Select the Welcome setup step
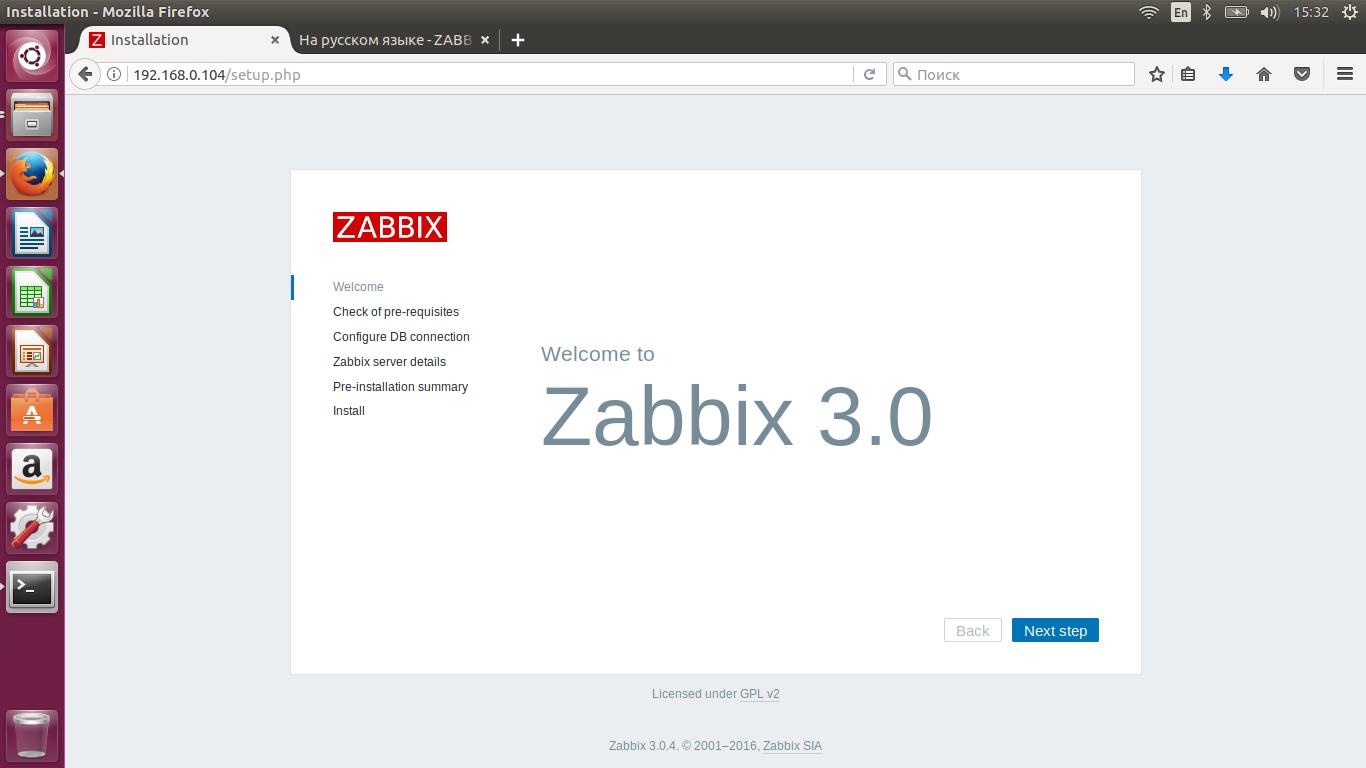Screen dimensions: 1366x768 click(358, 287)
